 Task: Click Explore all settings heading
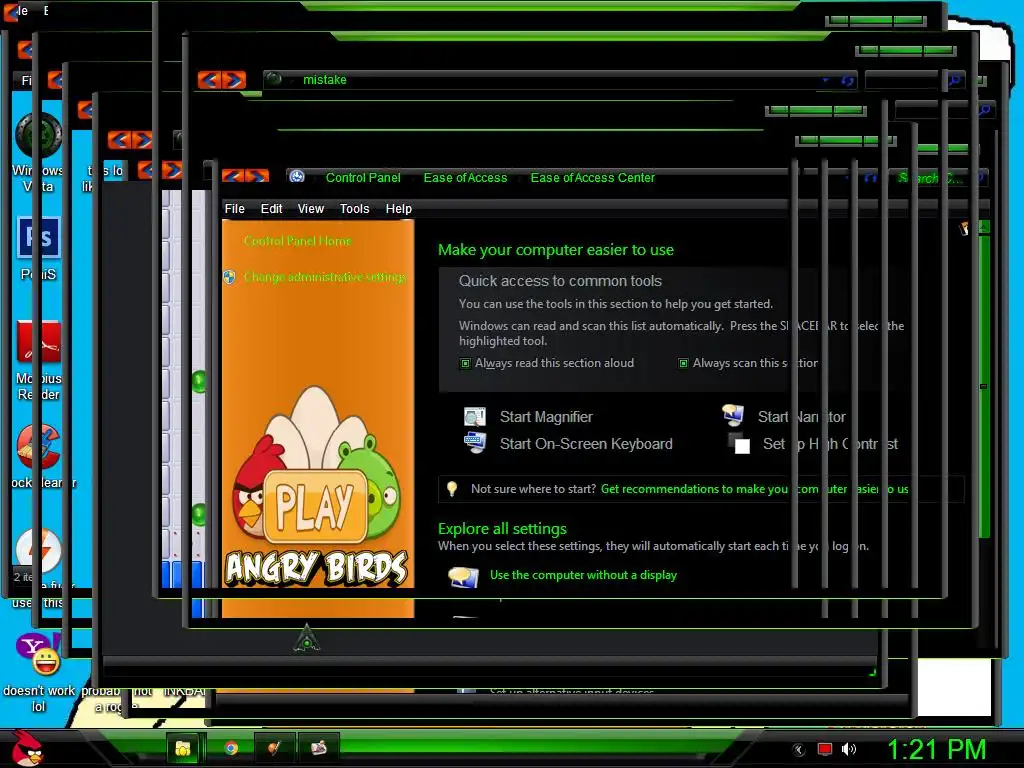tap(502, 528)
